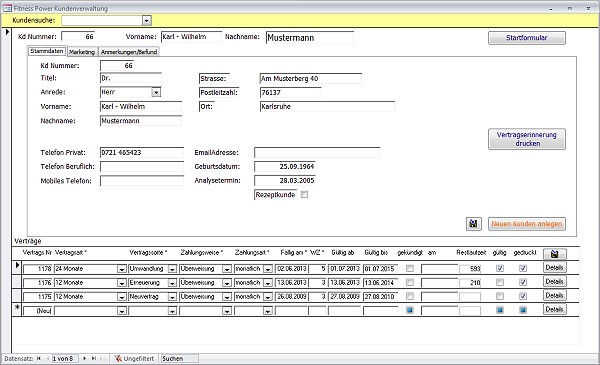The image size is (600, 365).
Task: Open Zahlungsart dropdown for contract 1178
Action: [267, 269]
